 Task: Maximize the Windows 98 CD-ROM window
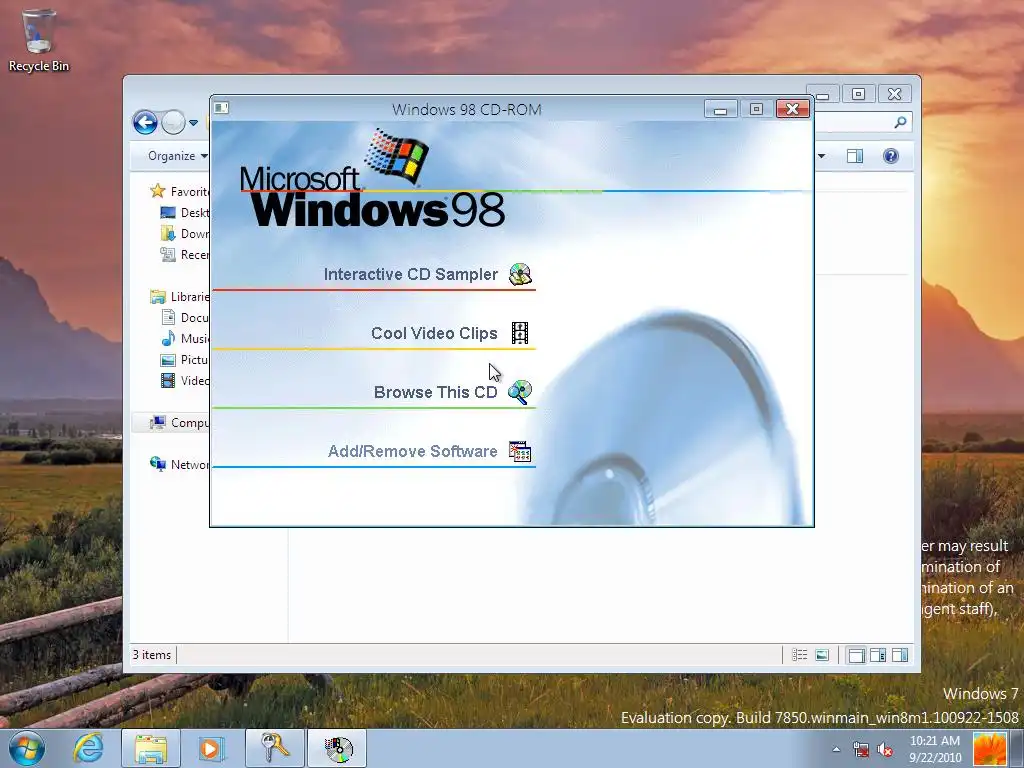tap(756, 109)
